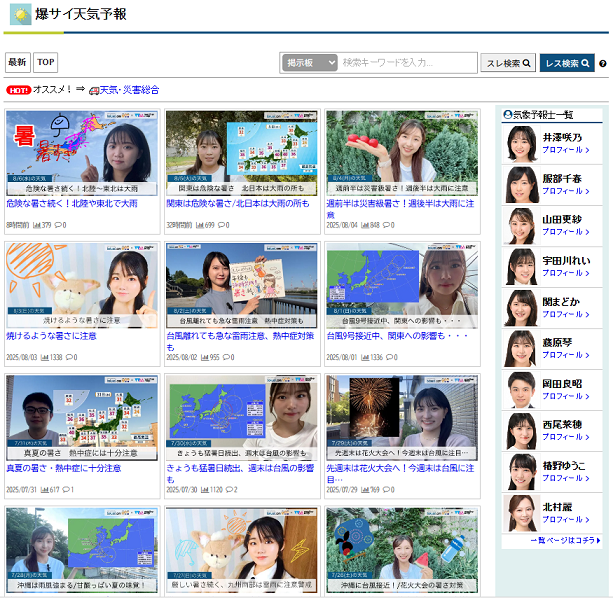Viewport: 613px width, 598px height.
Task: Click the help question mark icon
Action: 603,63
